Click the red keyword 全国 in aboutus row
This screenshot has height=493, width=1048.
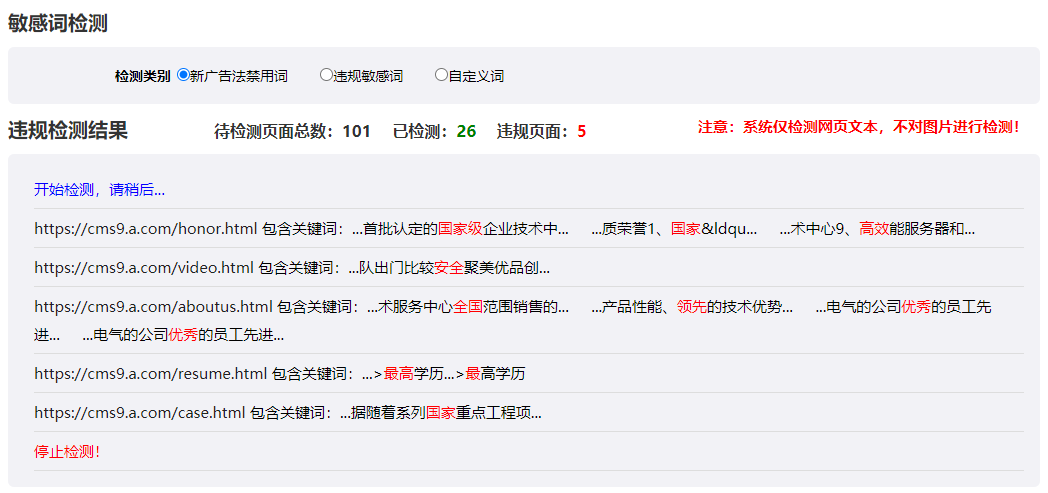467,306
